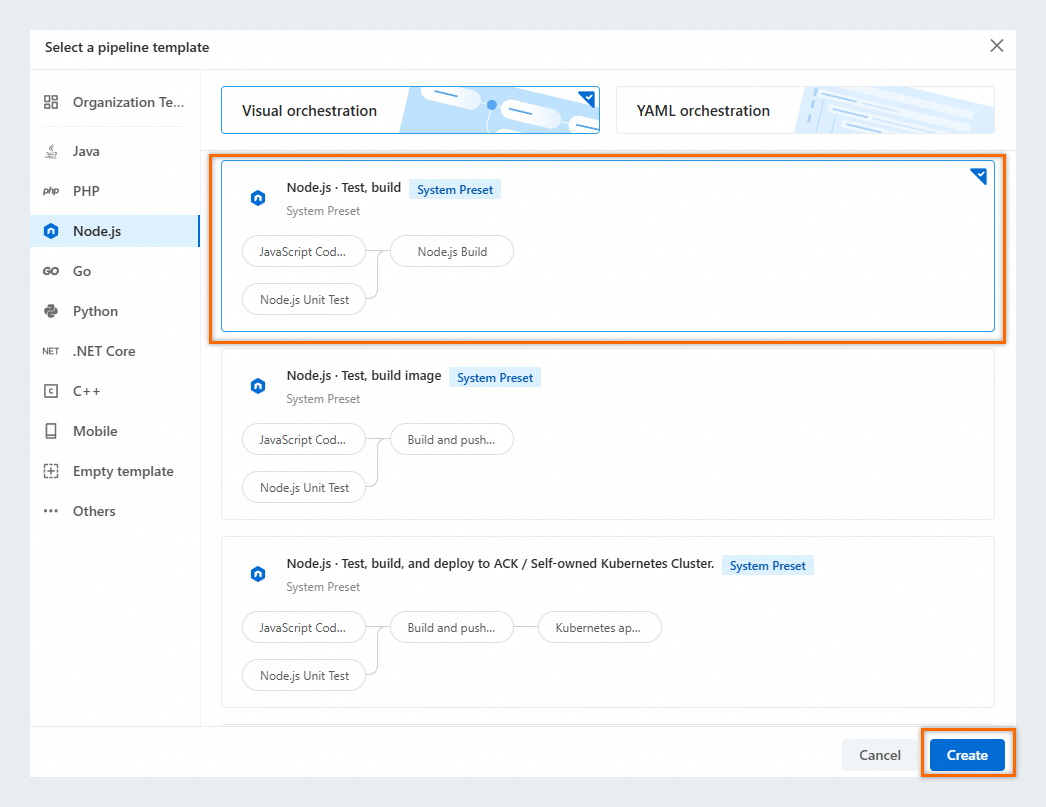Click the Organization Templates grid icon
The height and width of the screenshot is (807, 1046).
pos(51,102)
